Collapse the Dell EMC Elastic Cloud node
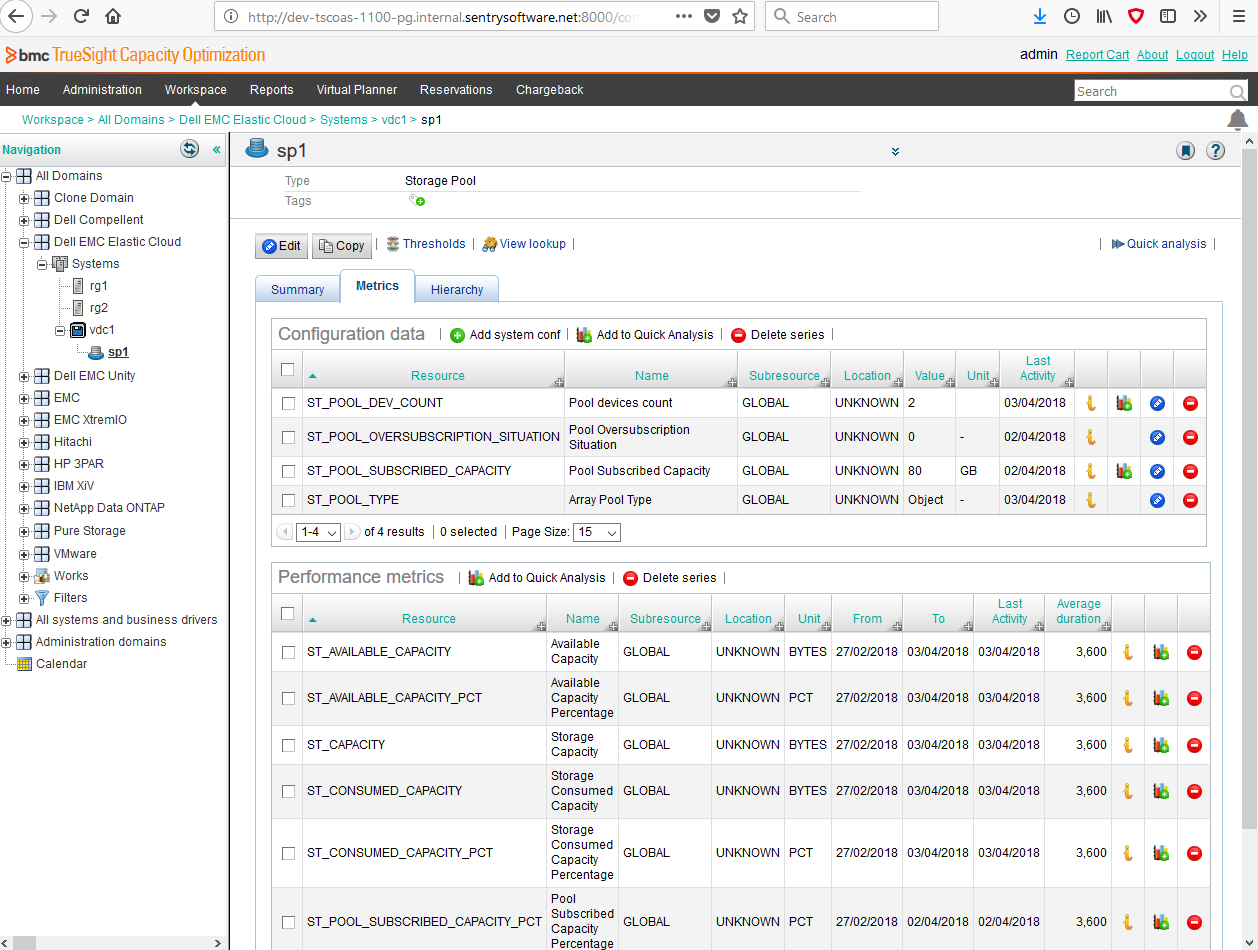The image size is (1258, 950). [x=25, y=242]
